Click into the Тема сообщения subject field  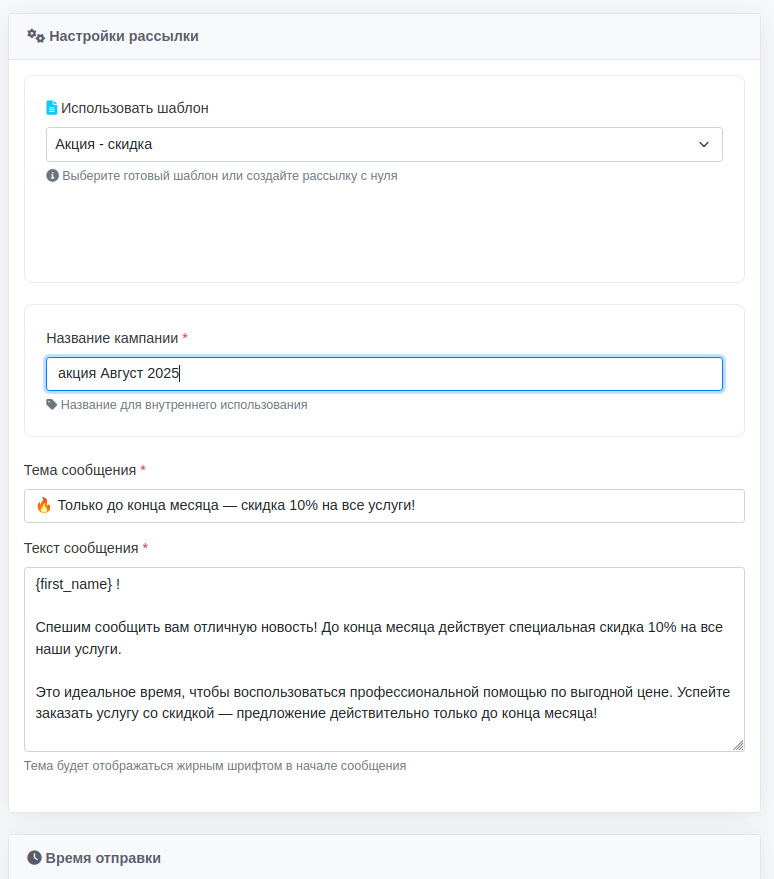pos(384,506)
